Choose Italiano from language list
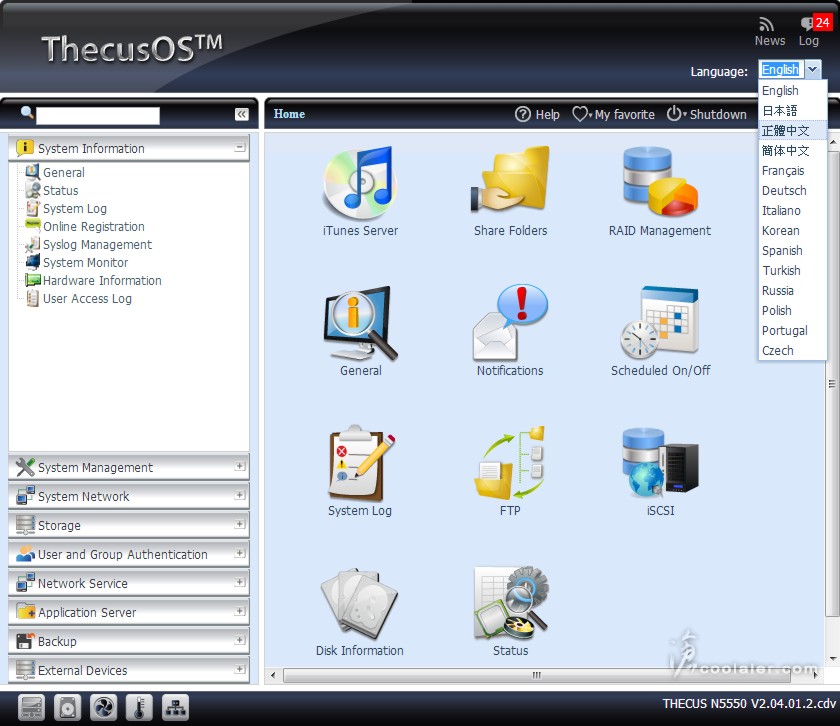The image size is (840, 726). pyautogui.click(x=792, y=211)
